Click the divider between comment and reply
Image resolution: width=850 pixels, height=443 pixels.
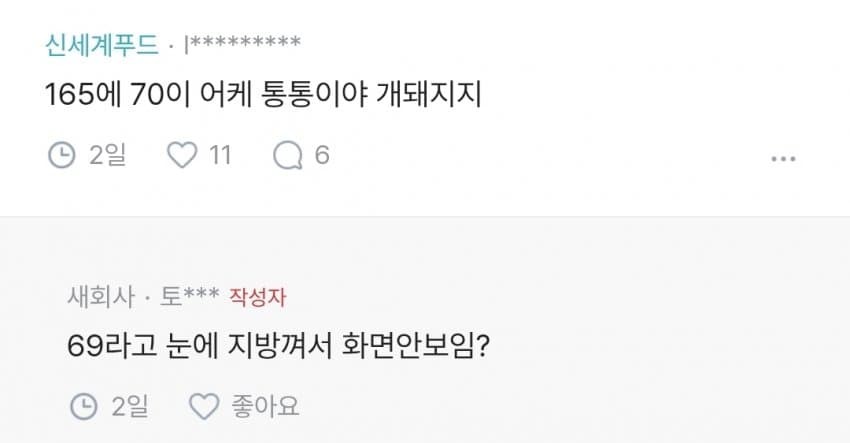click(425, 218)
